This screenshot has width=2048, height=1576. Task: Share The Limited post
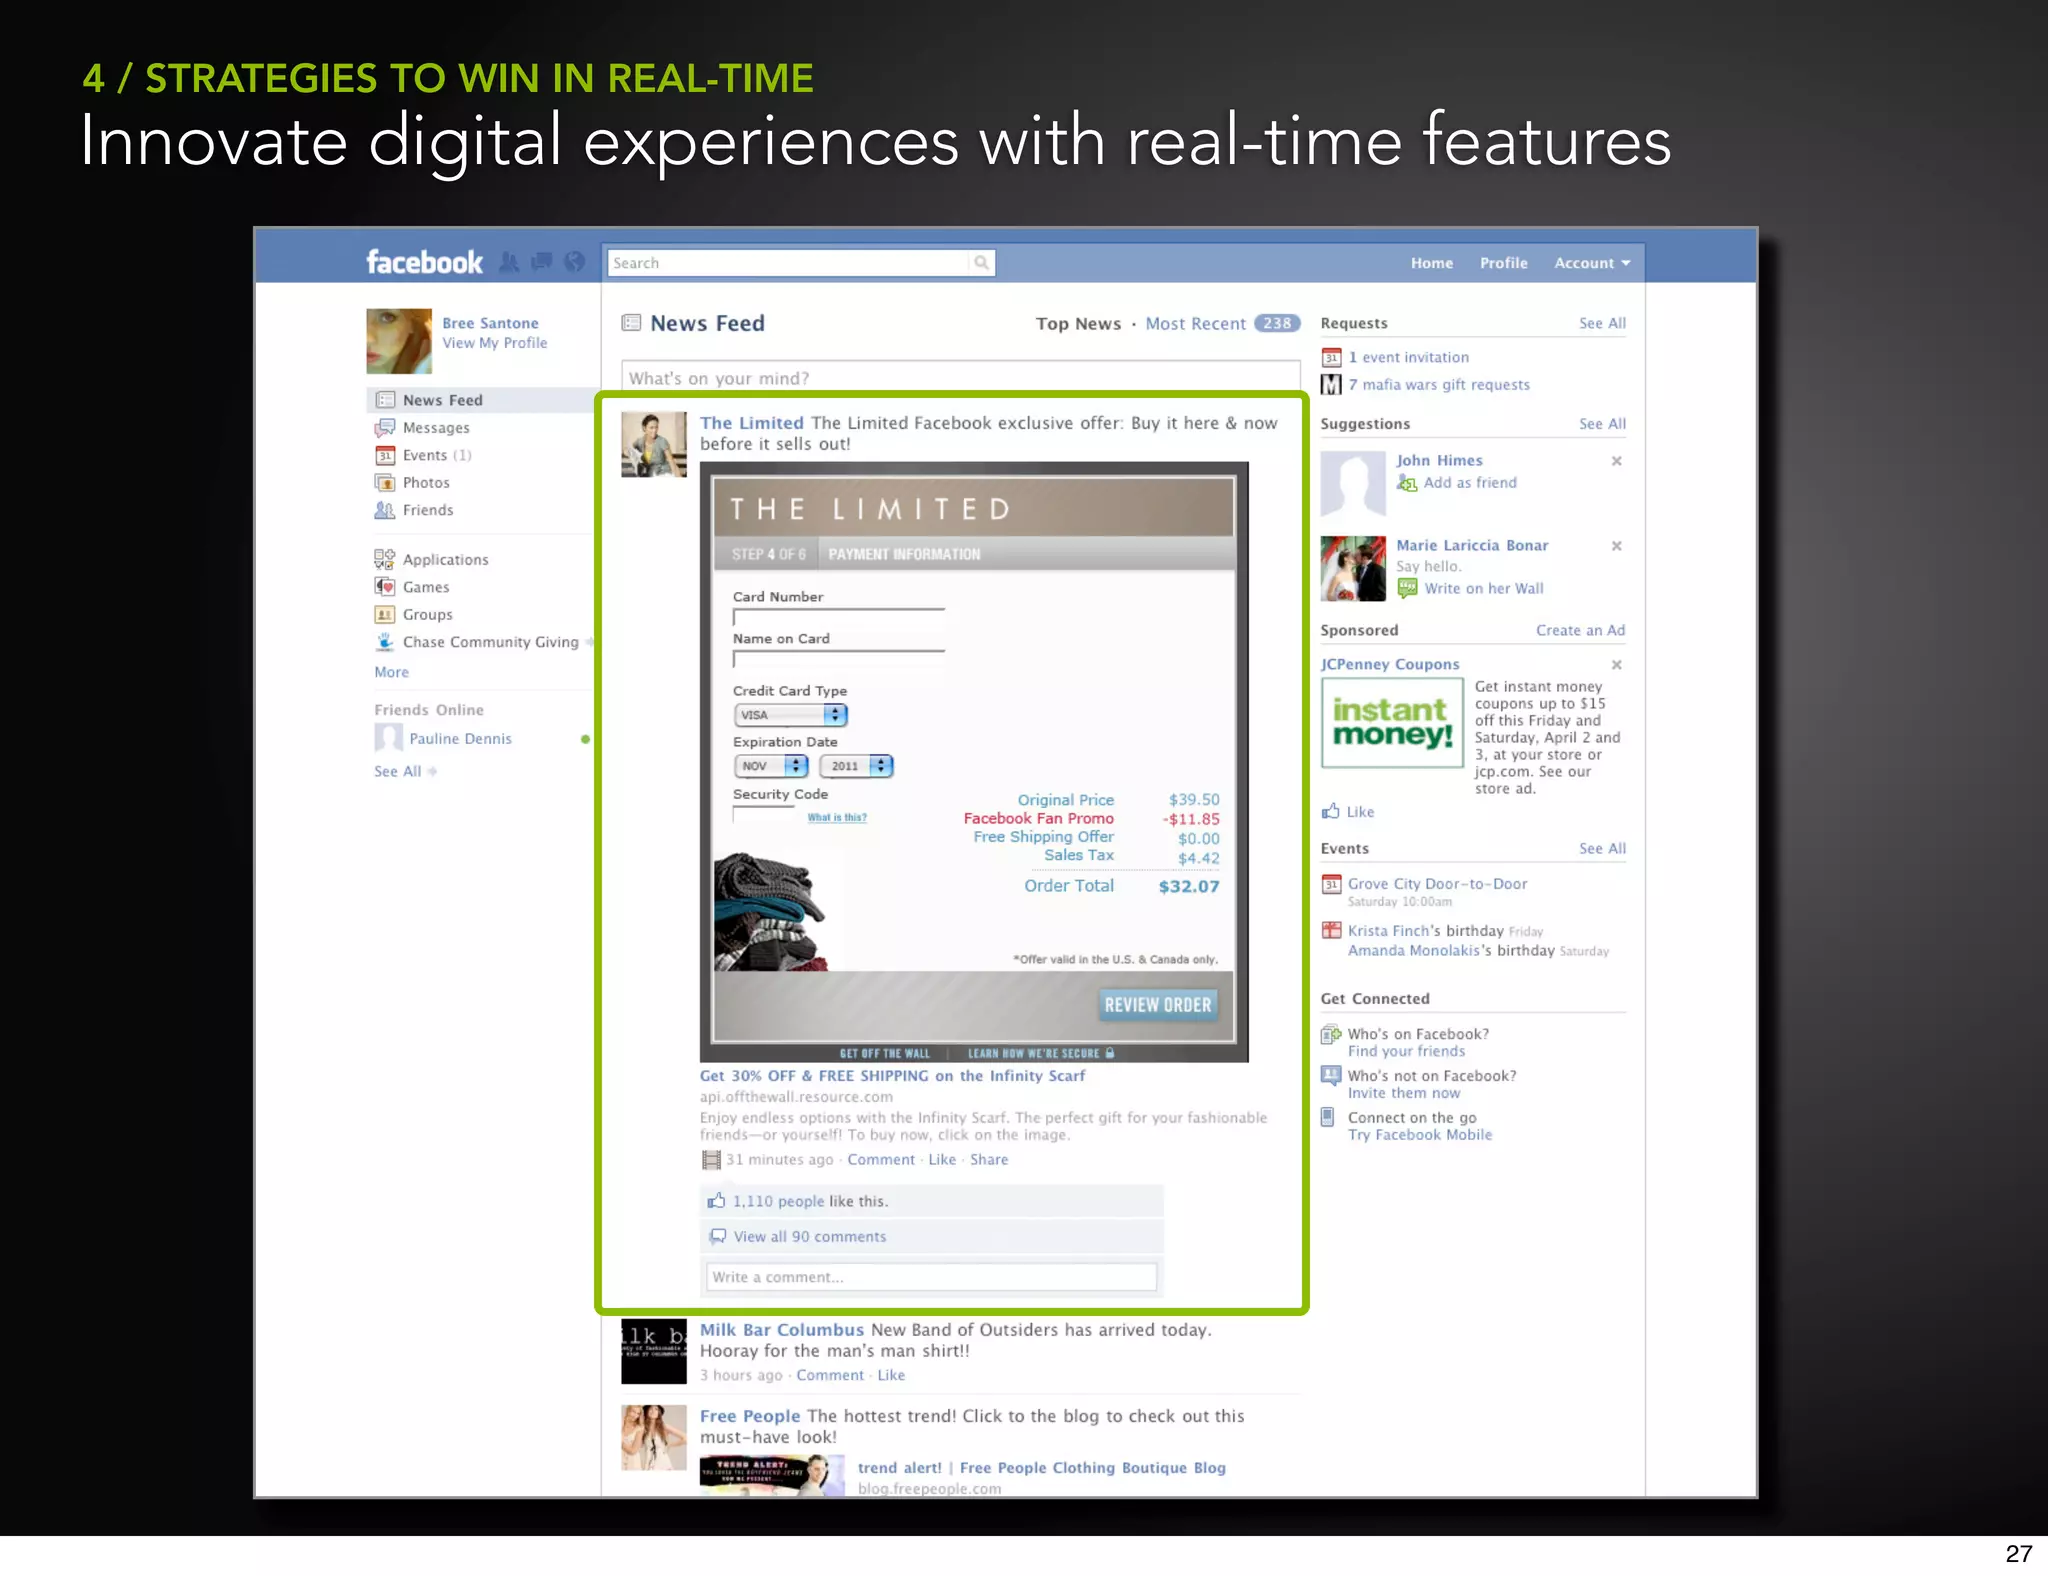pyautogui.click(x=989, y=1160)
